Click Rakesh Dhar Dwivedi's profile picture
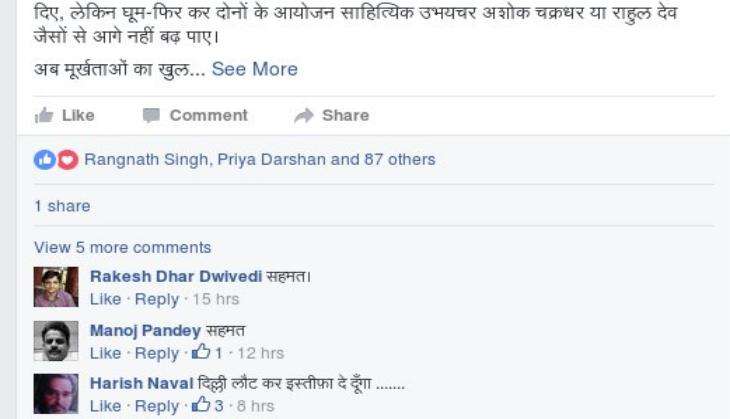Screen dimensions: 730x419 [x=56, y=287]
